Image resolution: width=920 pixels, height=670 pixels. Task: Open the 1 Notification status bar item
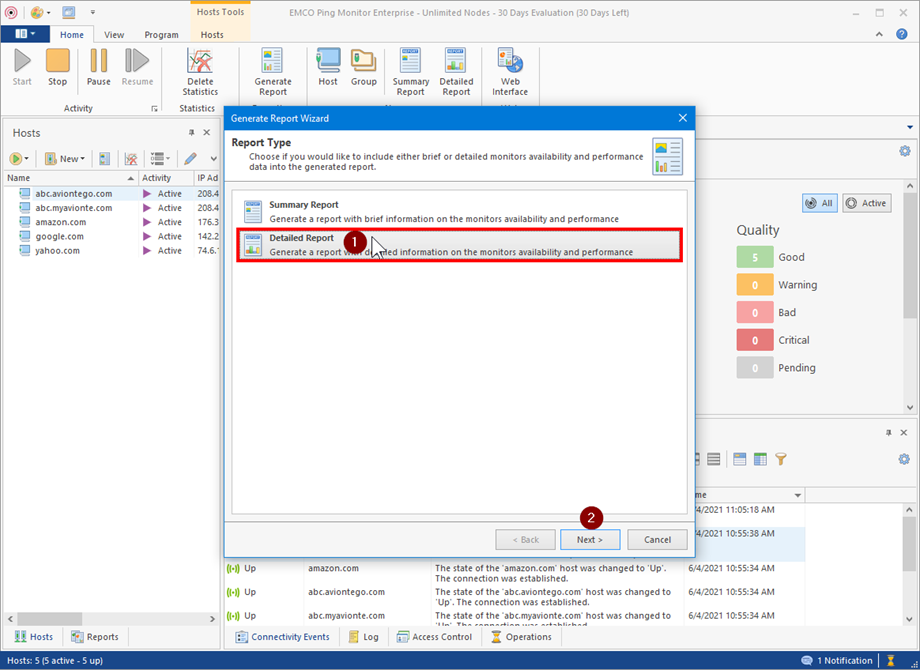[x=837, y=660]
